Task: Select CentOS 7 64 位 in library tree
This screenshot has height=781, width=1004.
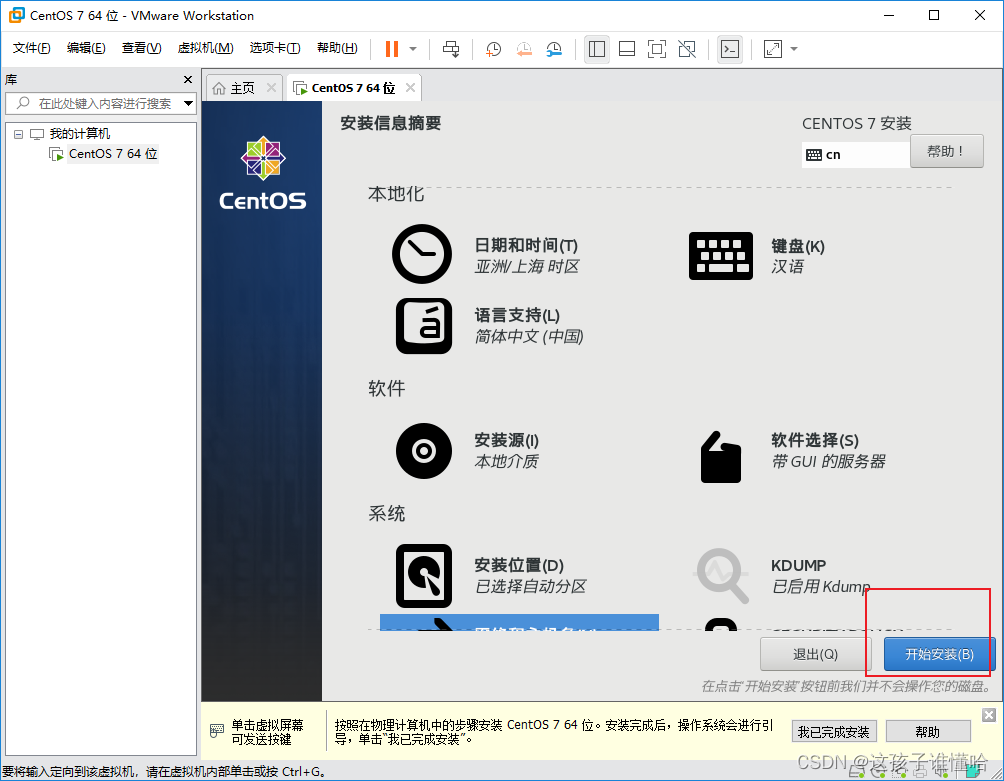Action: click(113, 154)
